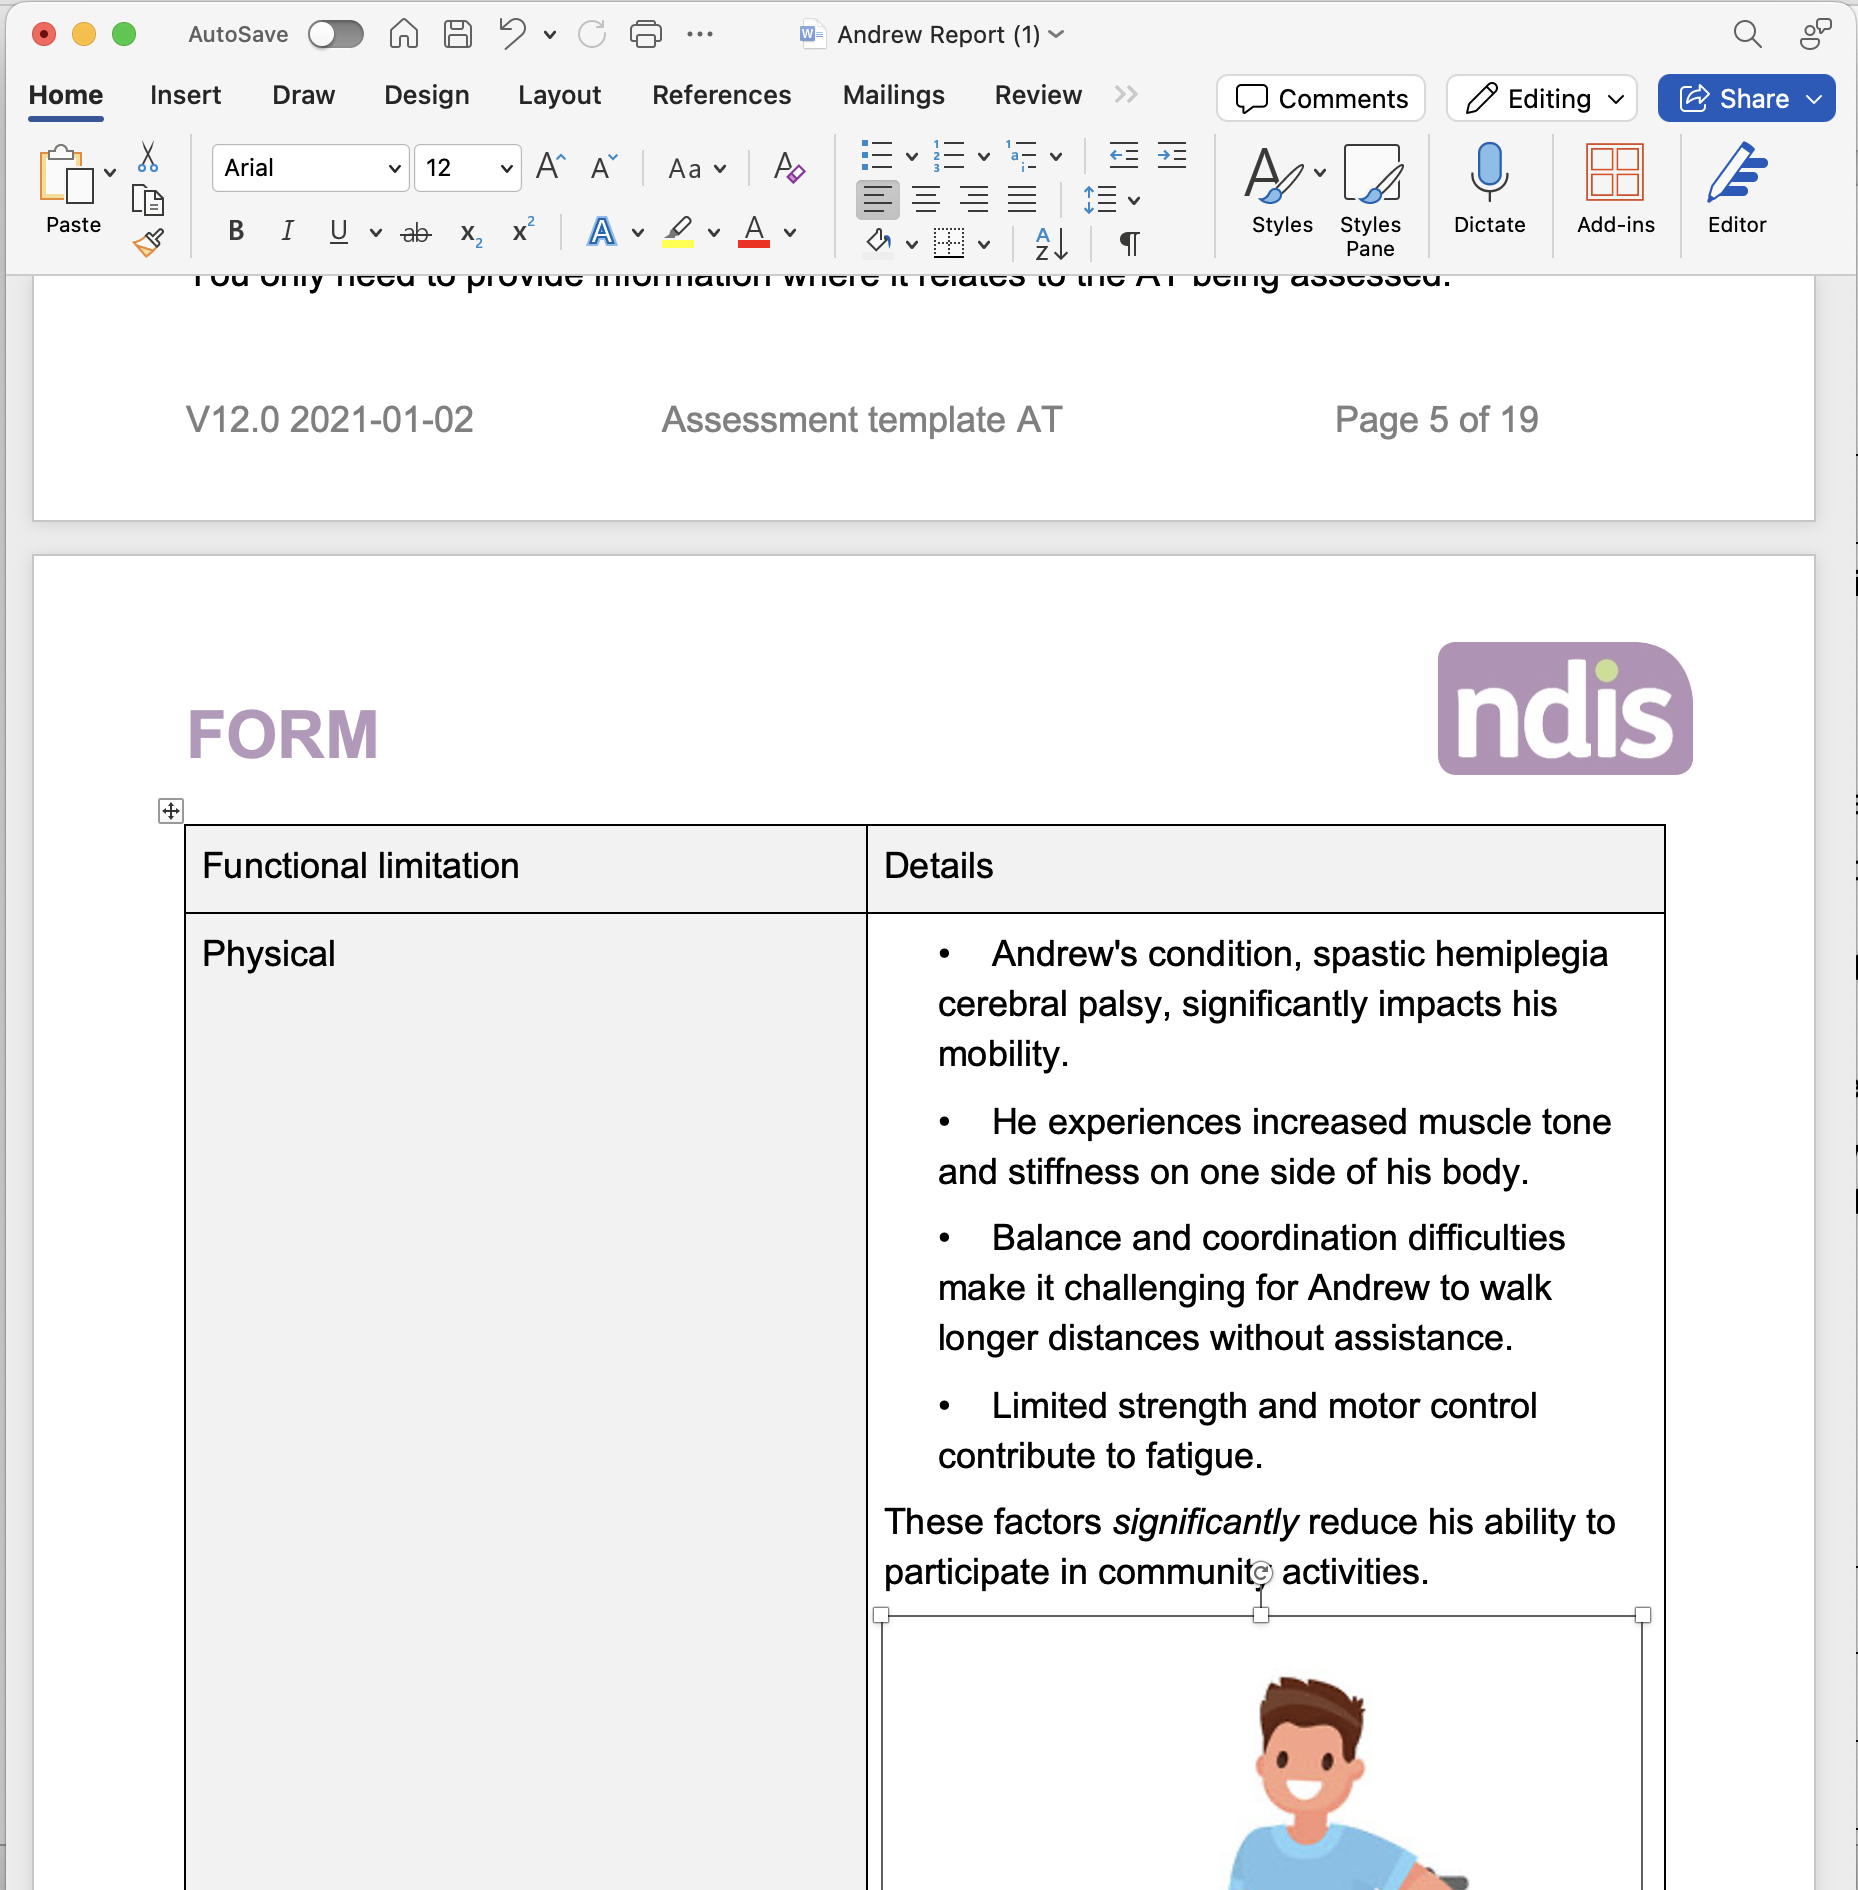
Task: Toggle the AutoSave switch
Action: (x=335, y=34)
